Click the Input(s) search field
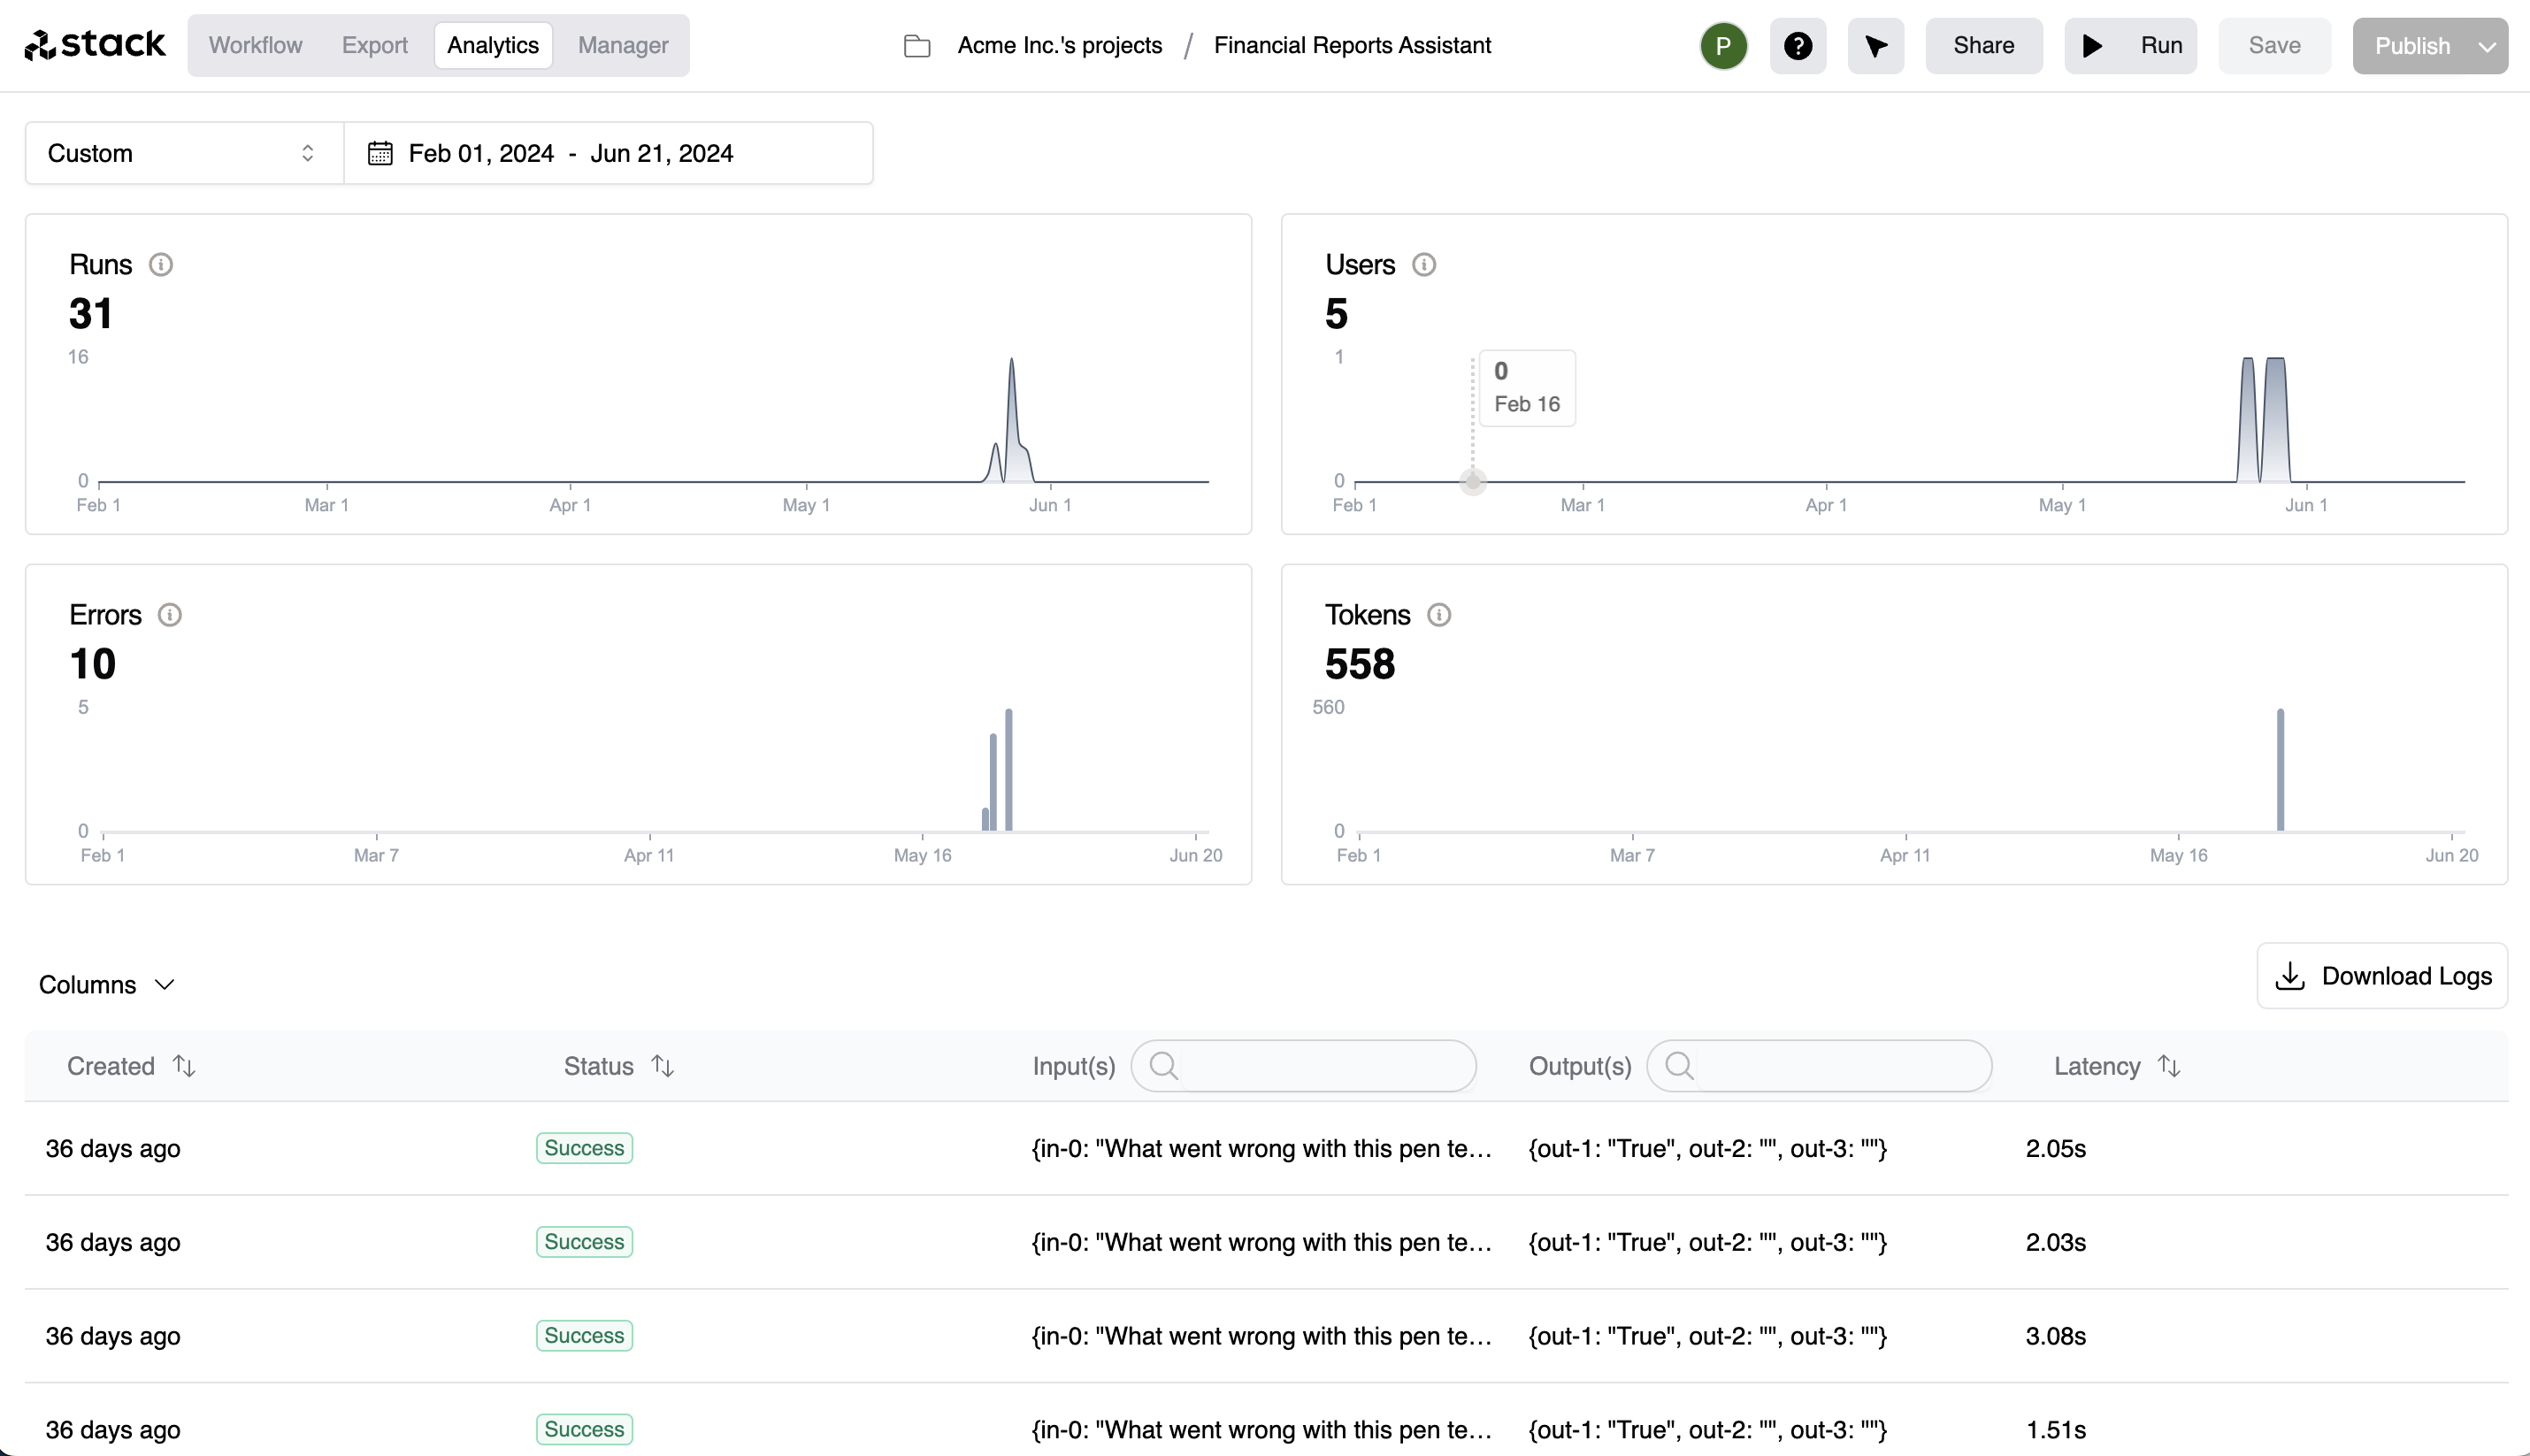The height and width of the screenshot is (1456, 2530). 1304,1066
